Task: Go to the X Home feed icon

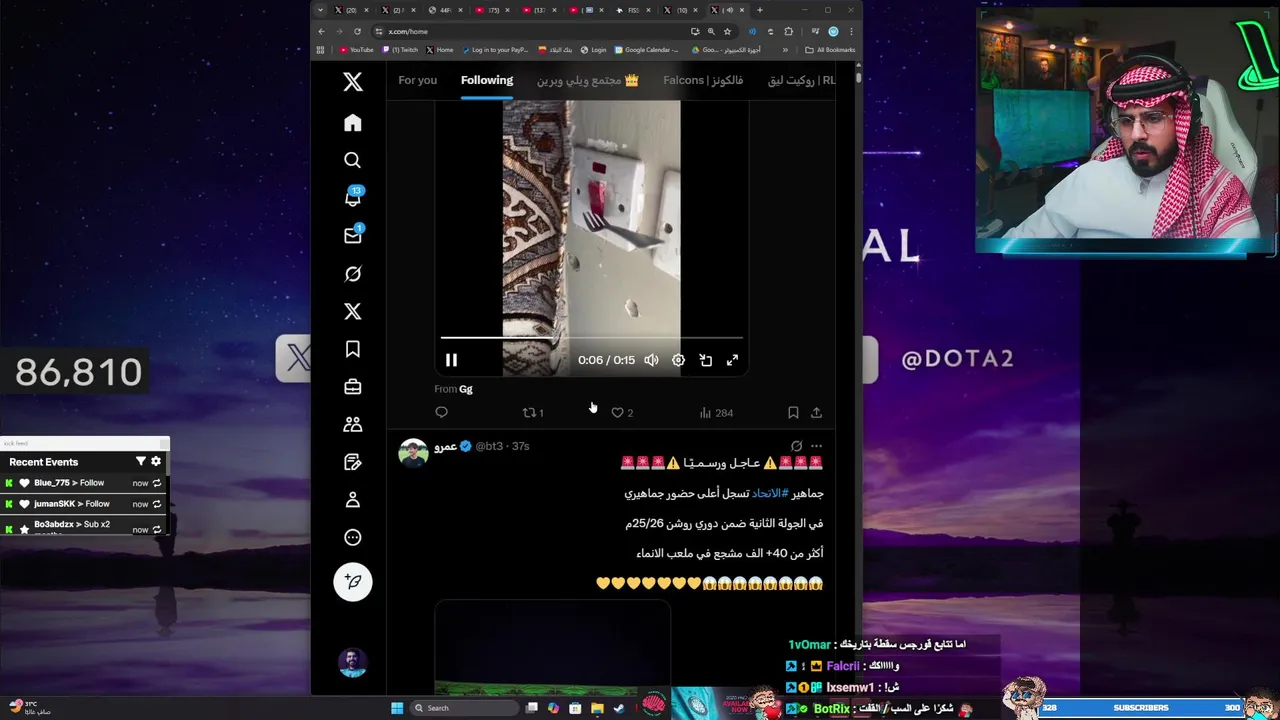Action: (x=353, y=123)
